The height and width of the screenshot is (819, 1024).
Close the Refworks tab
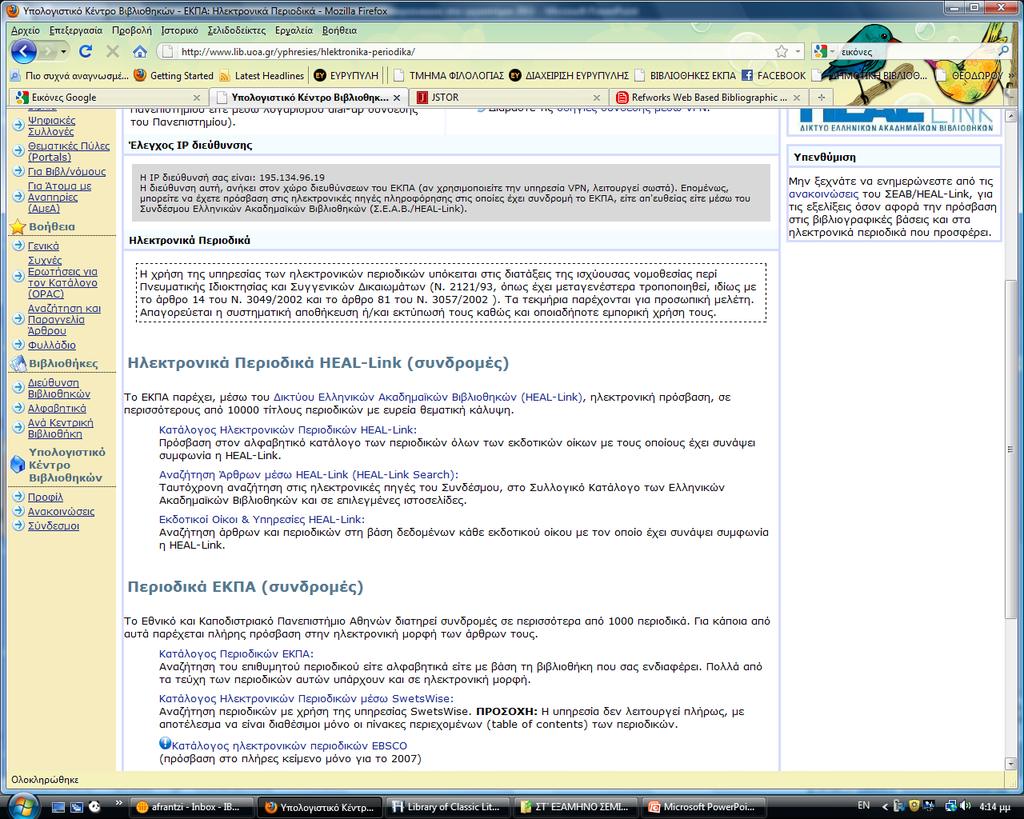coord(796,97)
